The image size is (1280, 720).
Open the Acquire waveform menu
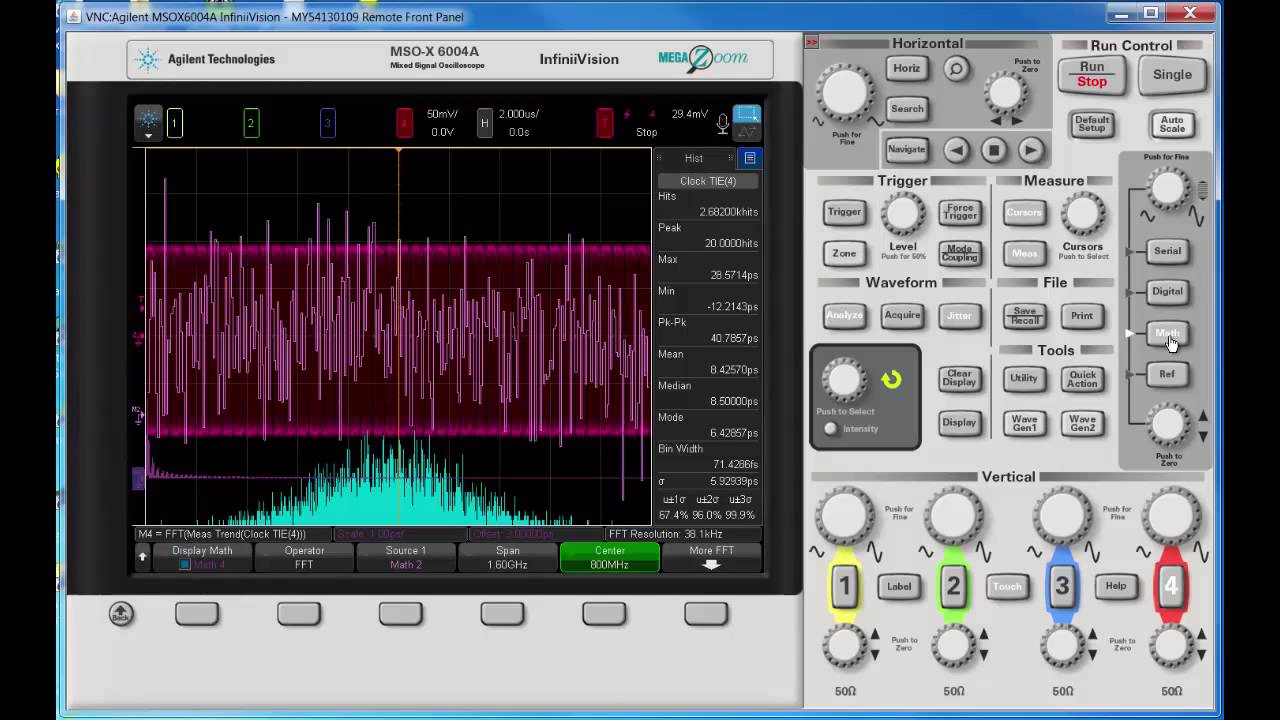[902, 315]
